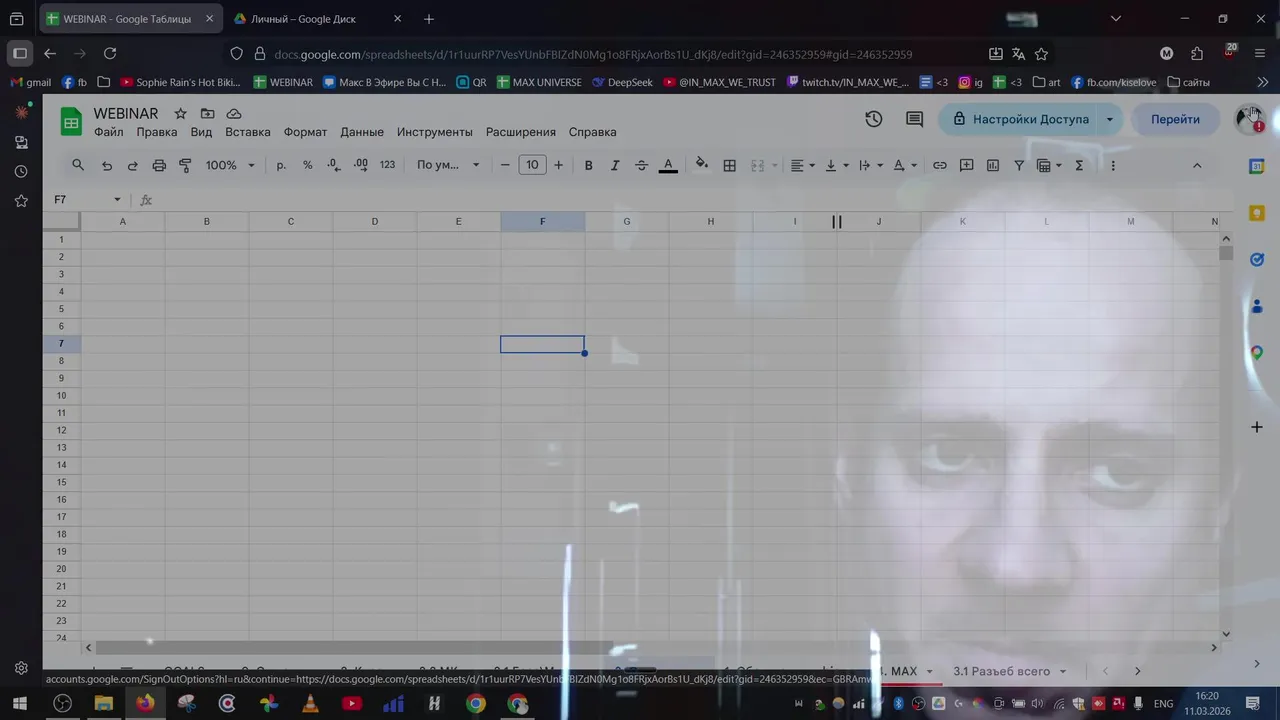Open the Вставка menu
This screenshot has height=720, width=1280.
[248, 132]
